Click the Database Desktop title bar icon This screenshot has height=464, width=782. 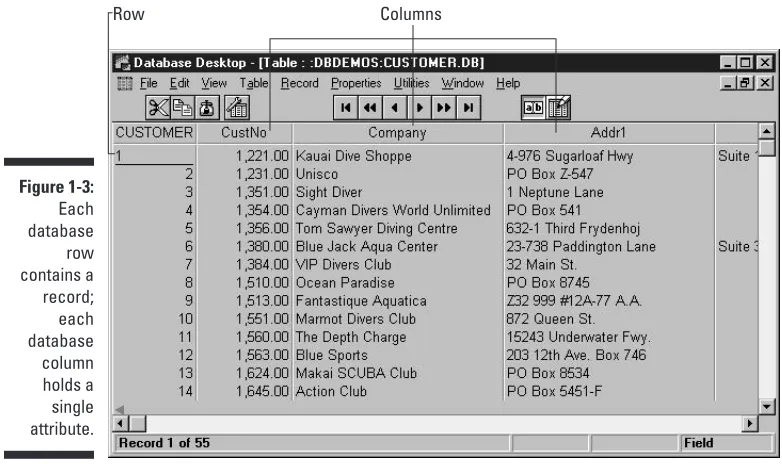coord(122,62)
